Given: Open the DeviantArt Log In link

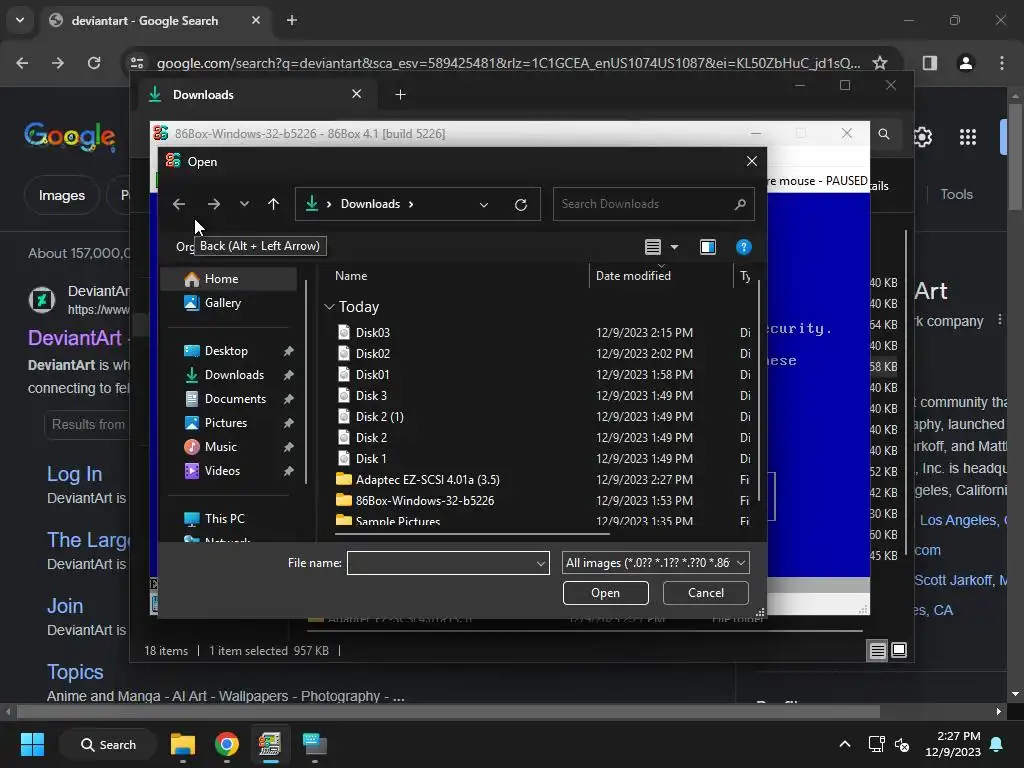Looking at the screenshot, I should pos(74,474).
